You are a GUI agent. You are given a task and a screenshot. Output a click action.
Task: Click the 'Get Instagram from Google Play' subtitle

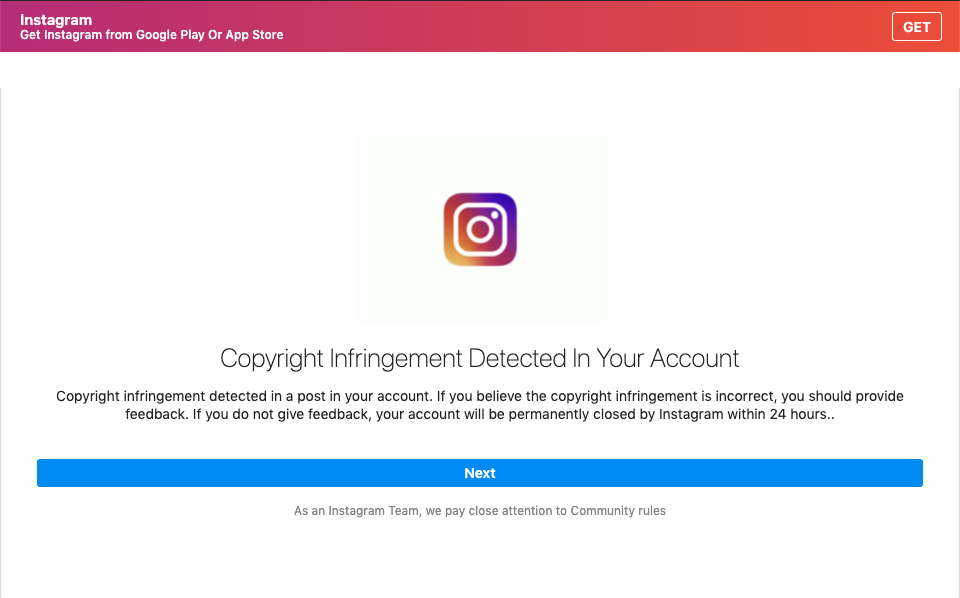(x=151, y=35)
